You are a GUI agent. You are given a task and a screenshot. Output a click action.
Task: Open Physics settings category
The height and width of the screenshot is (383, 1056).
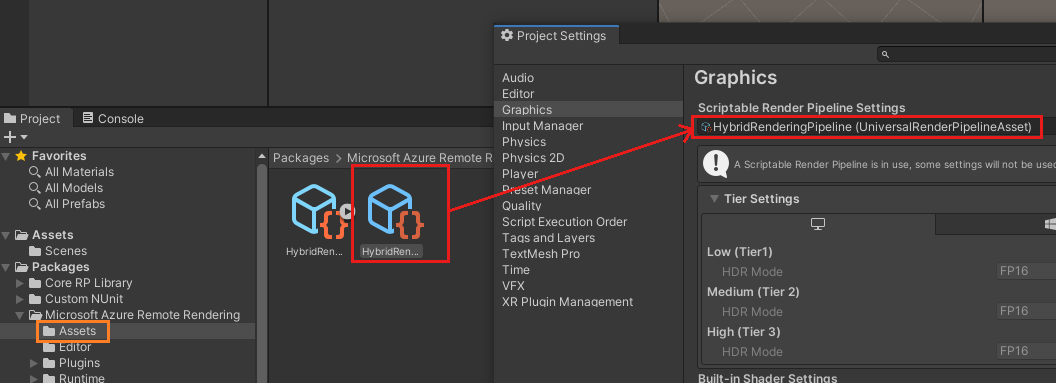pos(523,142)
